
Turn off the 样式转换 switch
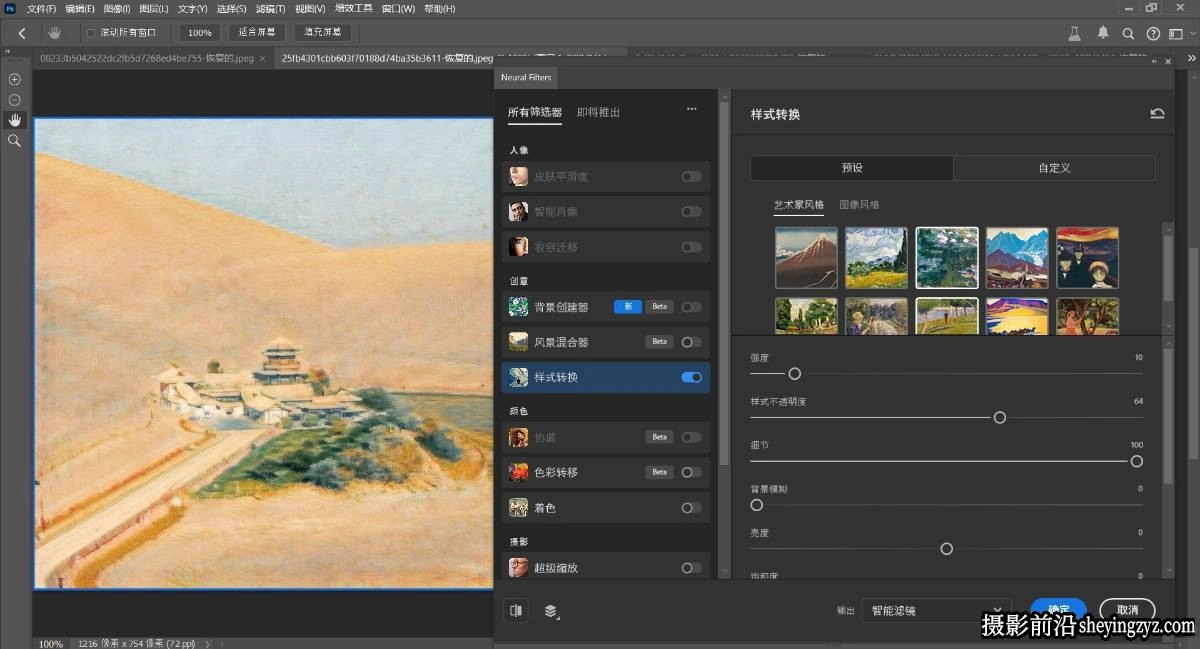click(691, 377)
